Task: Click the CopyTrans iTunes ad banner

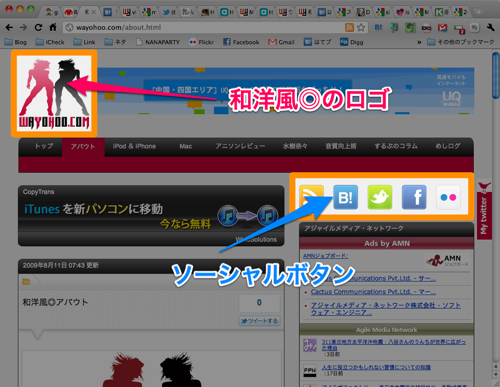Action: click(x=151, y=216)
